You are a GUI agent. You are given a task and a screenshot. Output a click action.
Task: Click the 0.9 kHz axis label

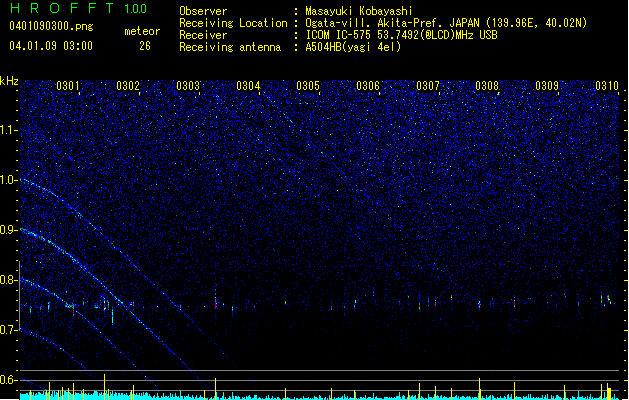click(8, 230)
